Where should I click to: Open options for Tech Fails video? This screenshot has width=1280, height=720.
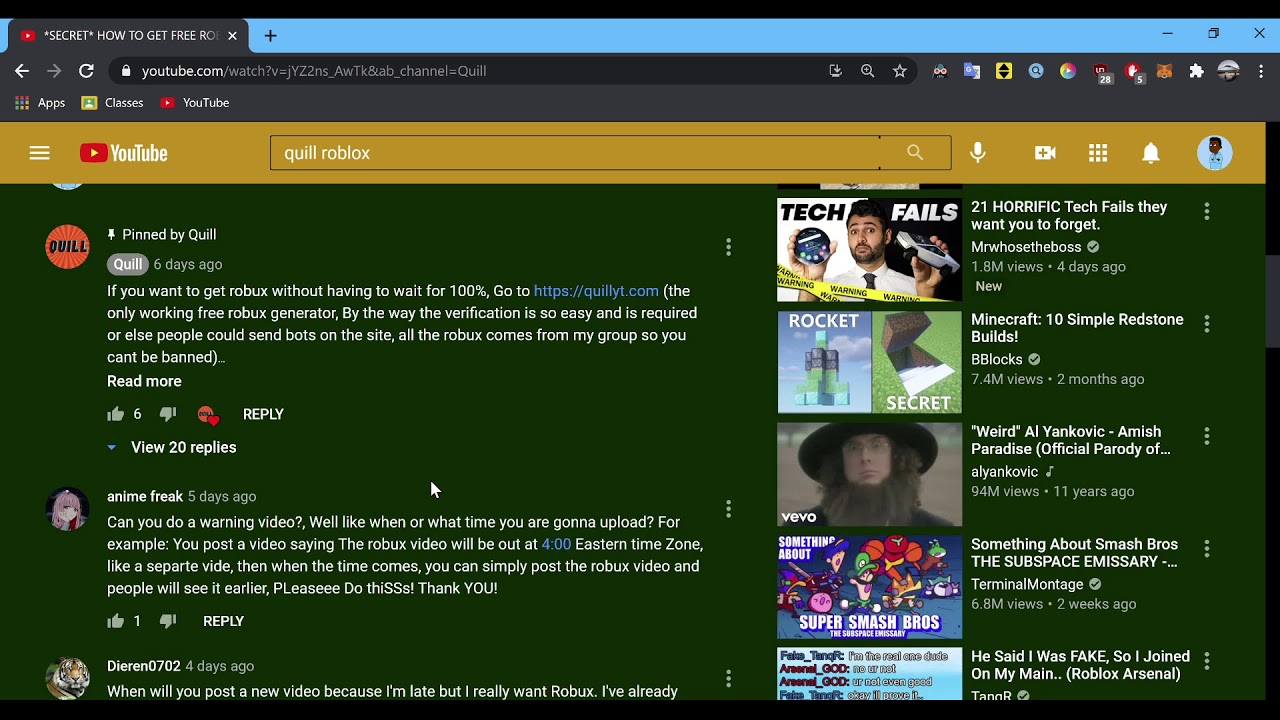pyautogui.click(x=1207, y=211)
